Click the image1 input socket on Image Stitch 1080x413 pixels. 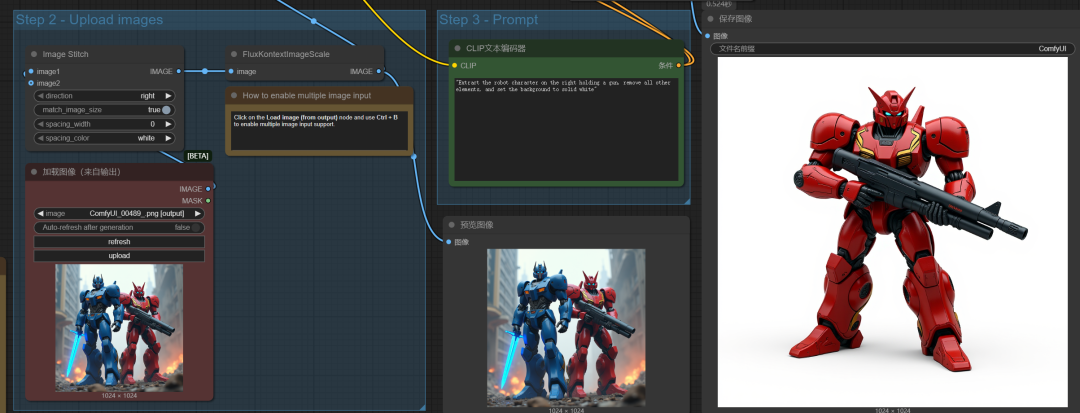tap(31, 71)
